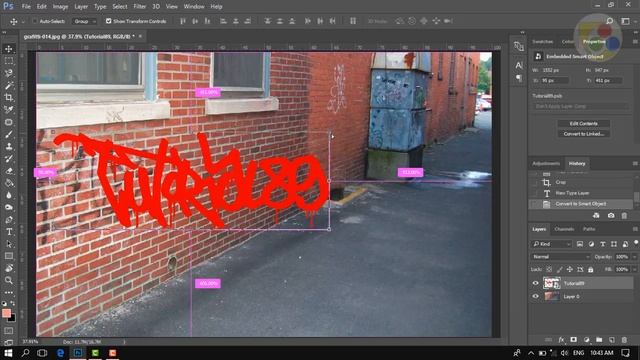Image resolution: width=640 pixels, height=360 pixels.
Task: Switch to the Adjustments tab
Action: [x=546, y=163]
